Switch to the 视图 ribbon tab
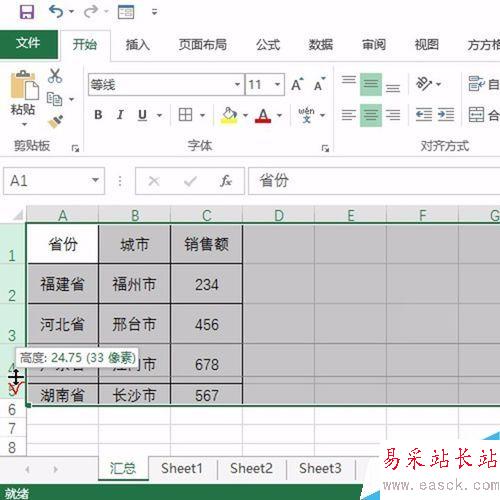This screenshot has height=500, width=500. 427,45
